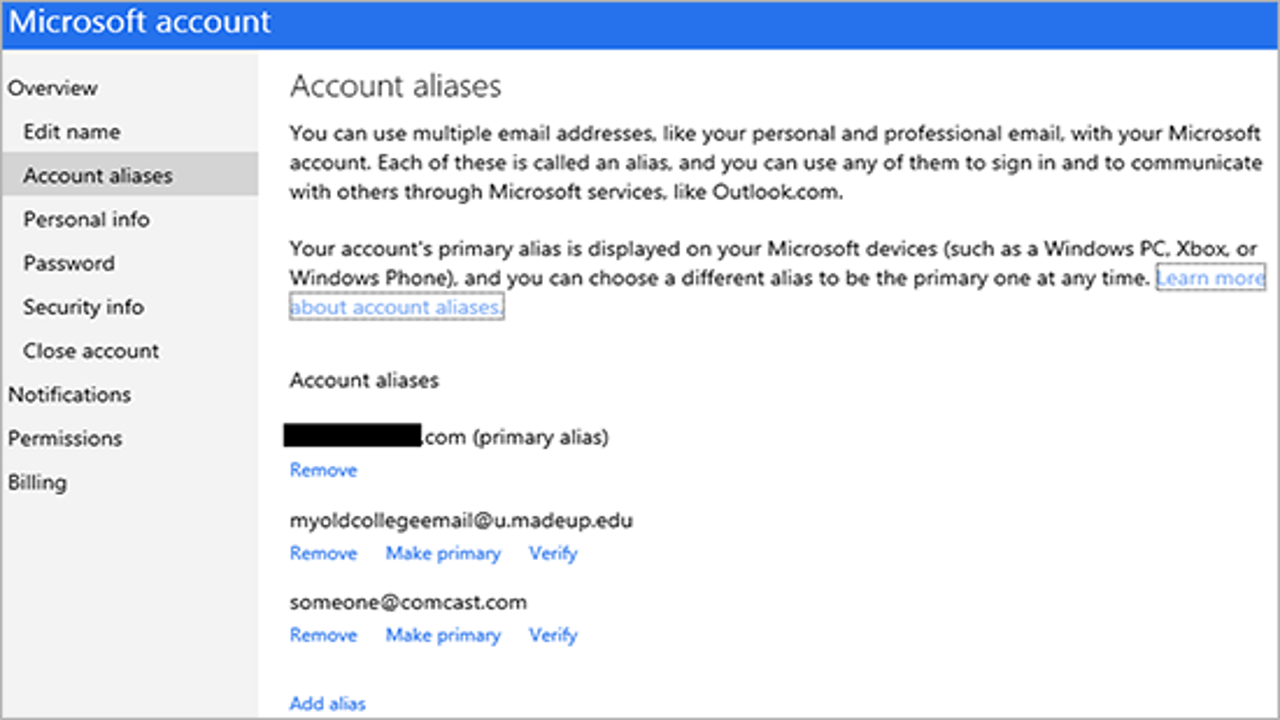The width and height of the screenshot is (1280, 720).
Task: Click the Account aliases page heading
Action: click(395, 86)
